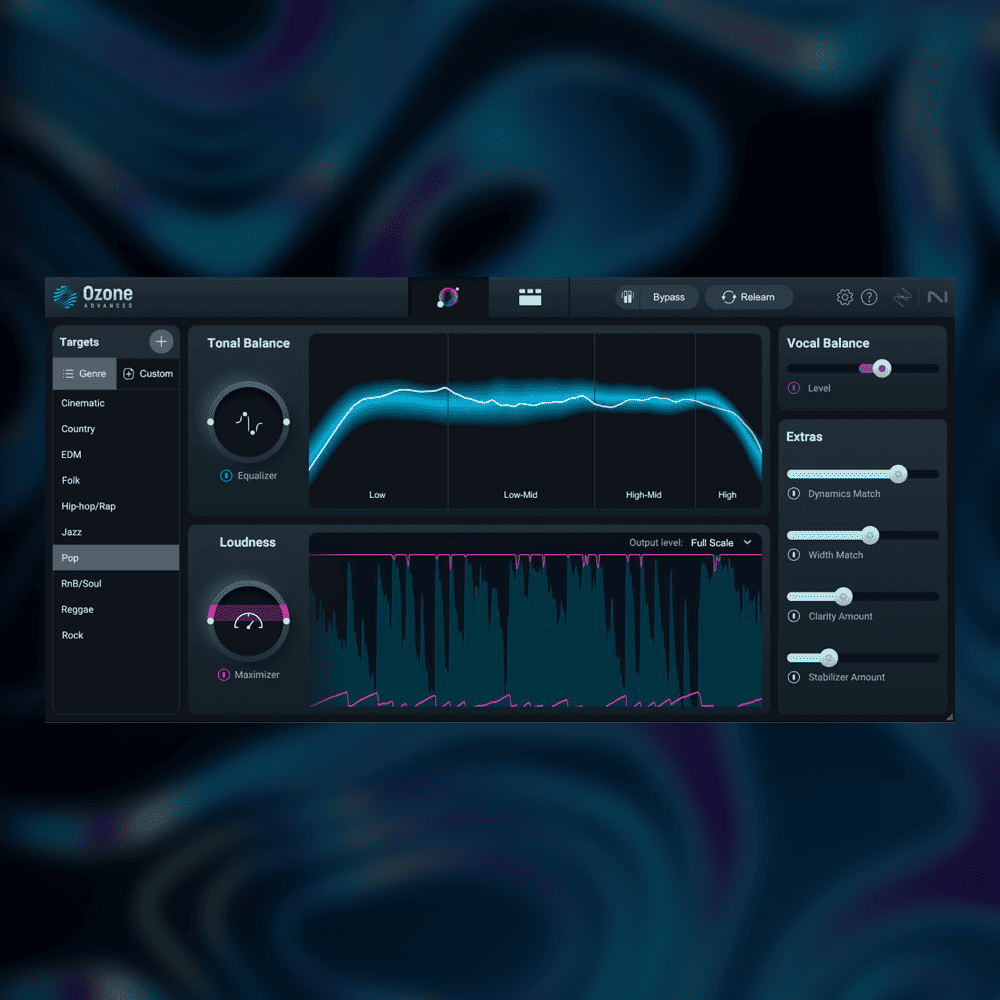The width and height of the screenshot is (1000, 1000).
Task: Open help with the question mark icon
Action: (869, 297)
